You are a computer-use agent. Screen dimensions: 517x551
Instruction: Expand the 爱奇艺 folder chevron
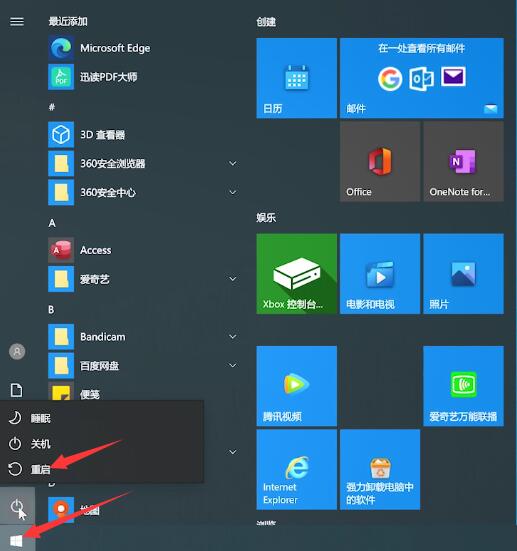coord(232,279)
